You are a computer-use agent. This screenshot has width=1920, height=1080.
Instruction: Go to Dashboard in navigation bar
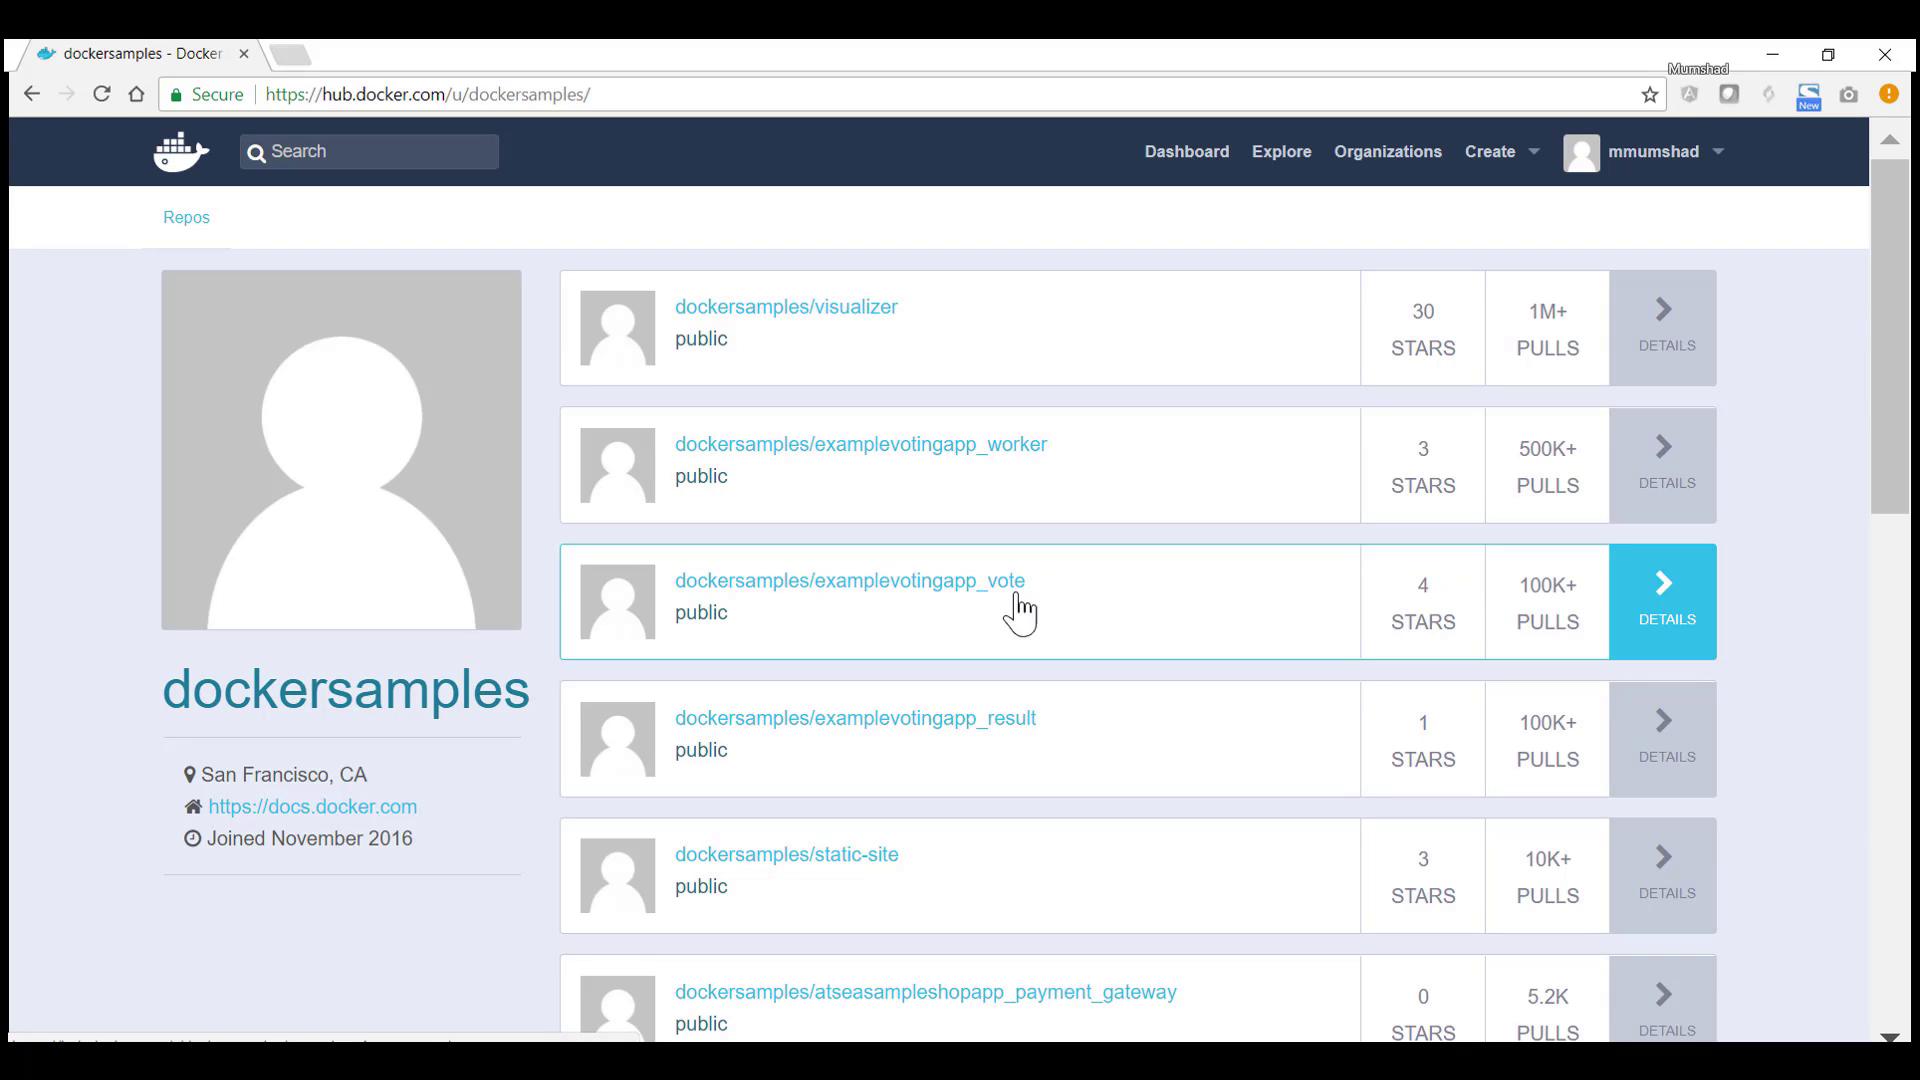(x=1186, y=152)
